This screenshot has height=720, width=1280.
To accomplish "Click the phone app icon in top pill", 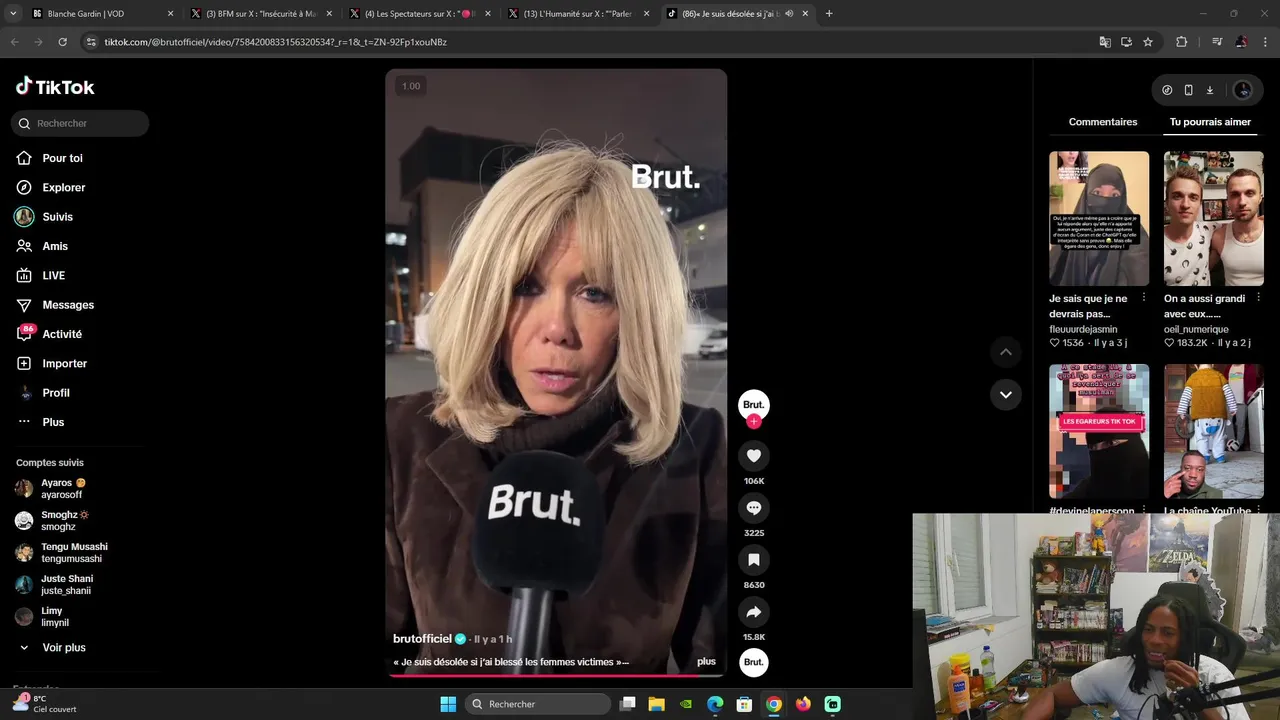I will 1188,90.
